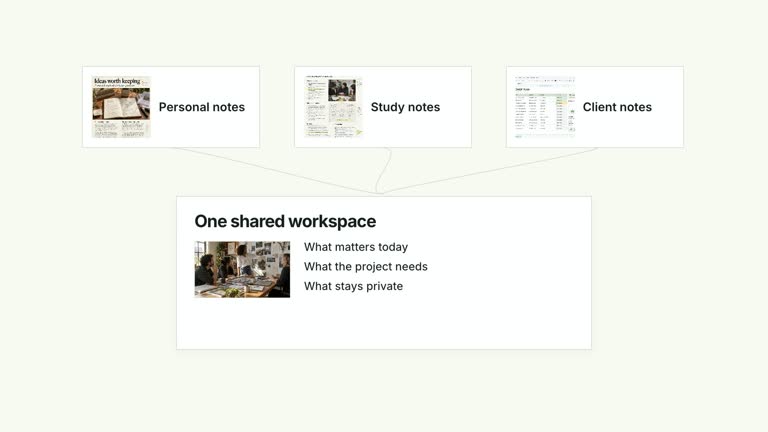Select 'What matters today' line
The image size is (768, 432).
[356, 247]
